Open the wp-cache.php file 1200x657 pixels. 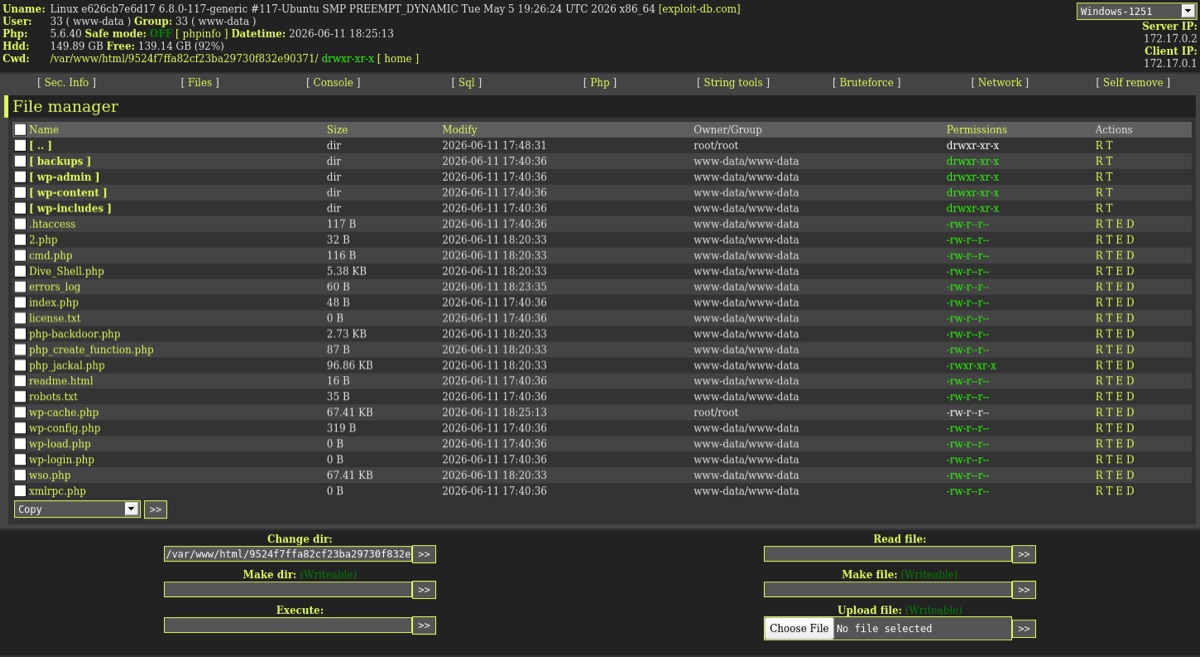pos(64,412)
